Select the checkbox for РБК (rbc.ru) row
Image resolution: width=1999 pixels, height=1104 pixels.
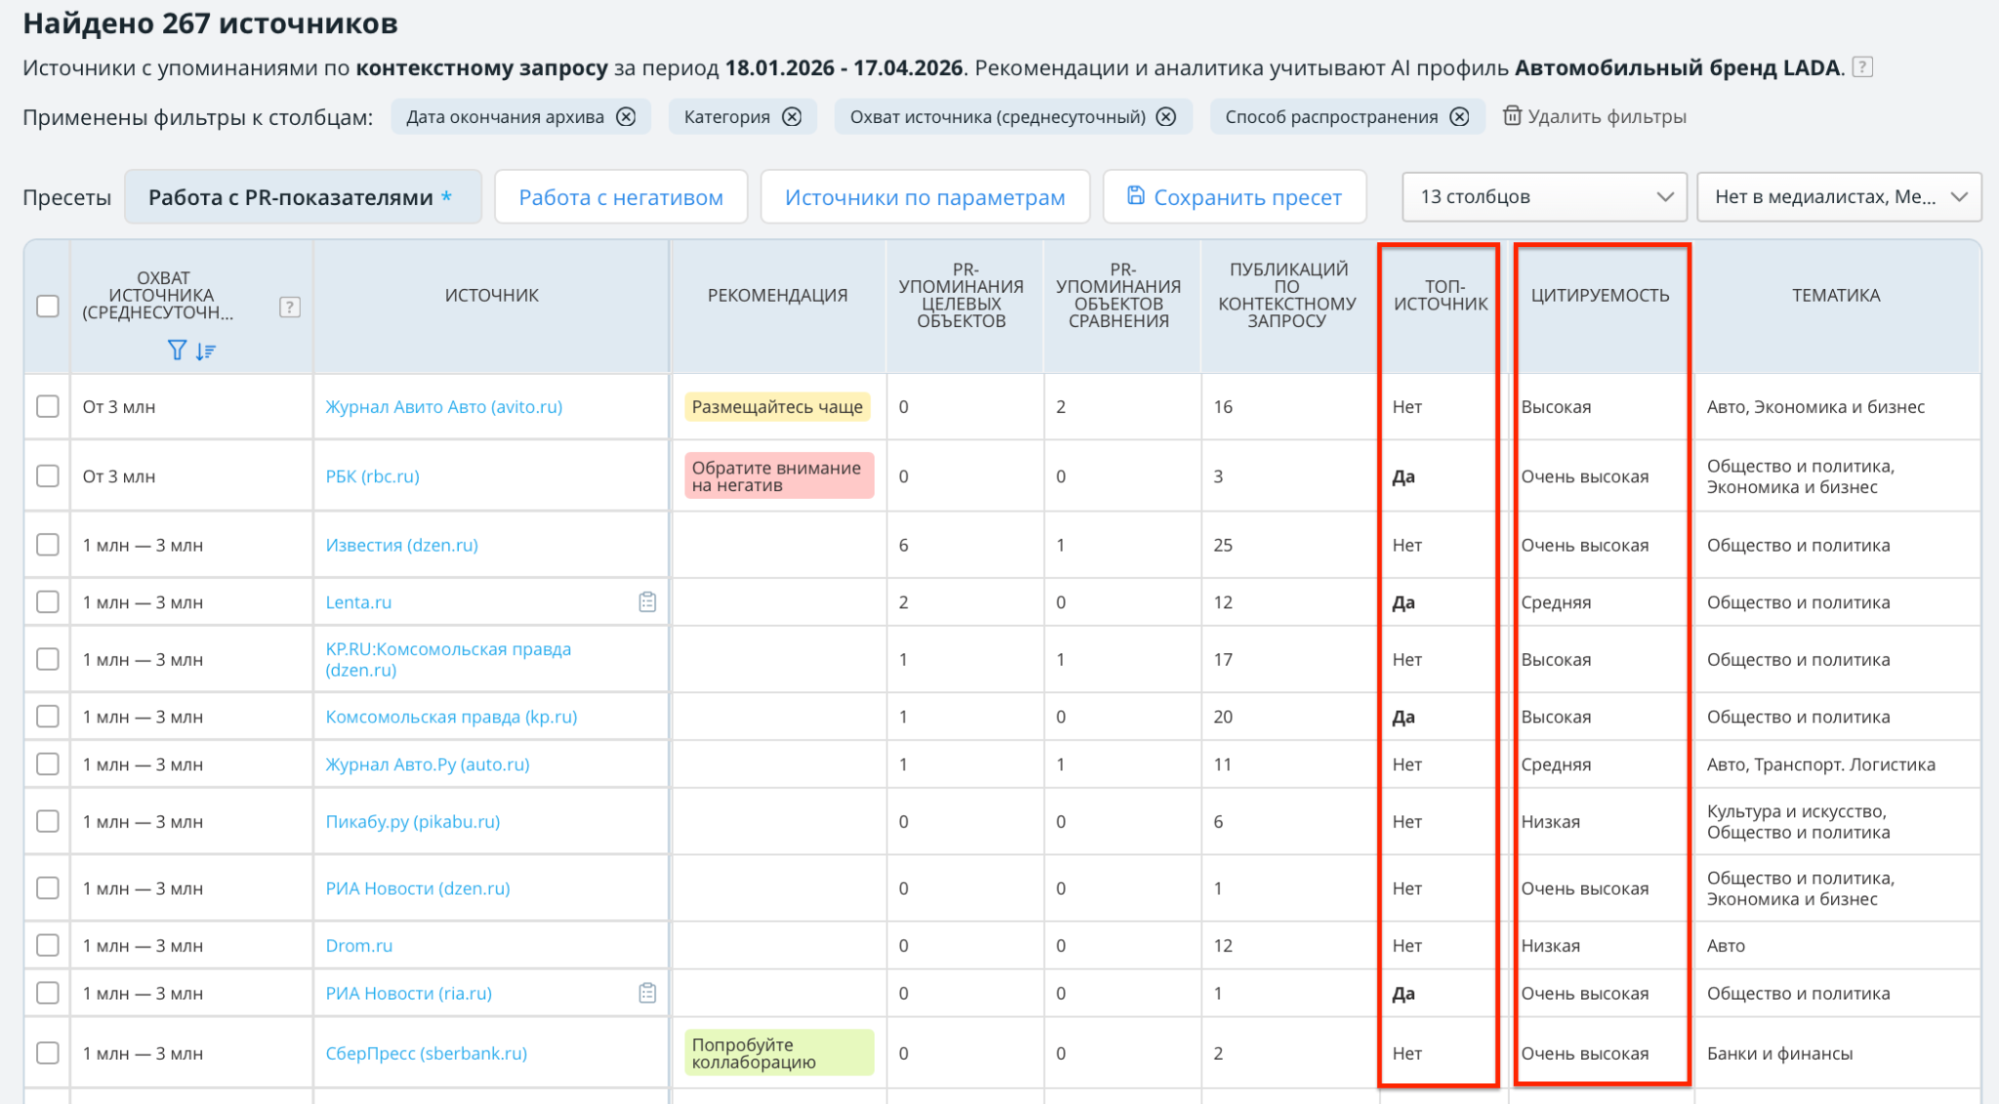pos(48,476)
